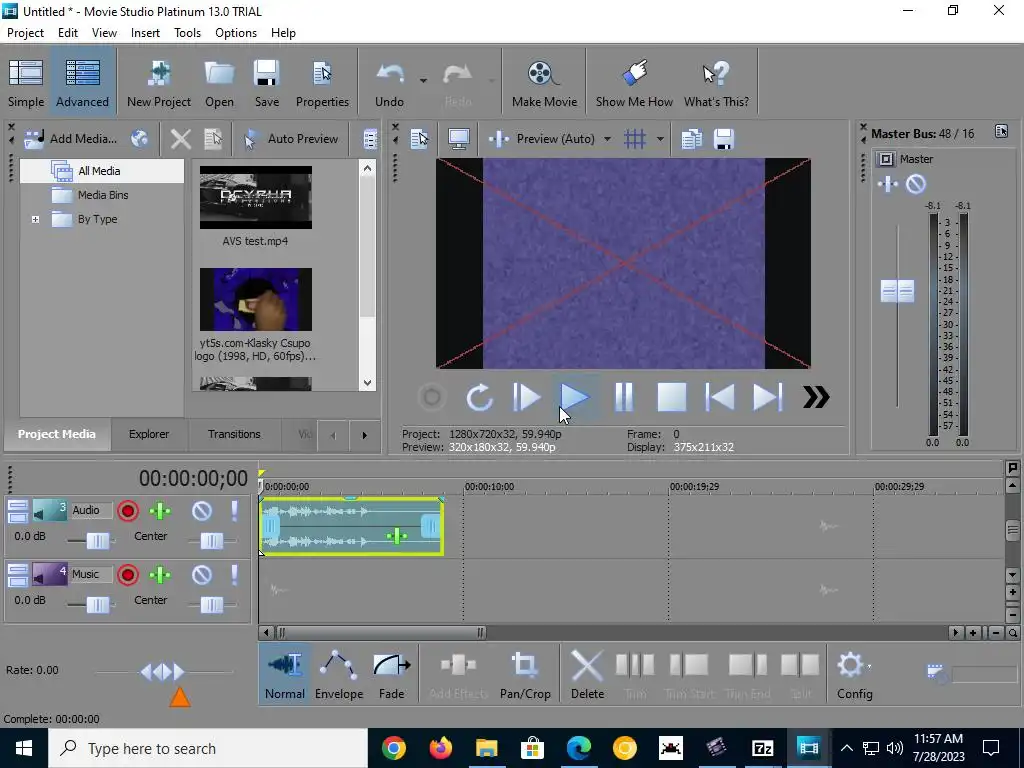Image resolution: width=1024 pixels, height=768 pixels.
Task: Go to end of project
Action: (767, 397)
